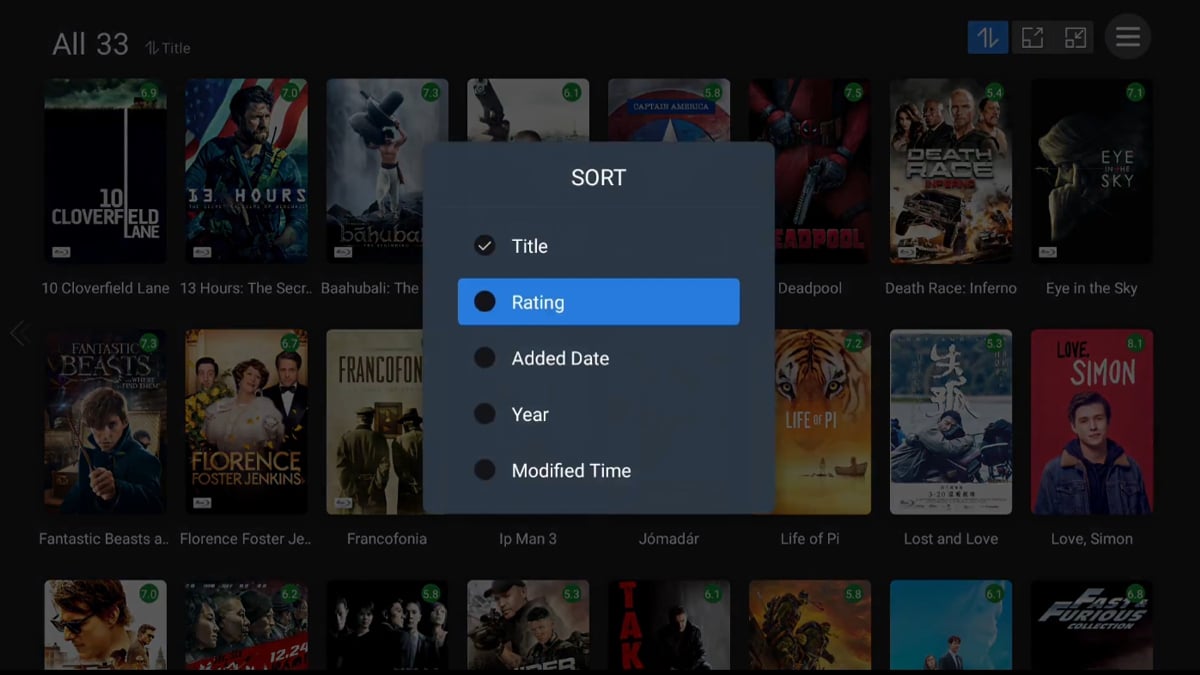Viewport: 1200px width, 675px height.
Task: Click the expand poster size icon
Action: click(1031, 38)
